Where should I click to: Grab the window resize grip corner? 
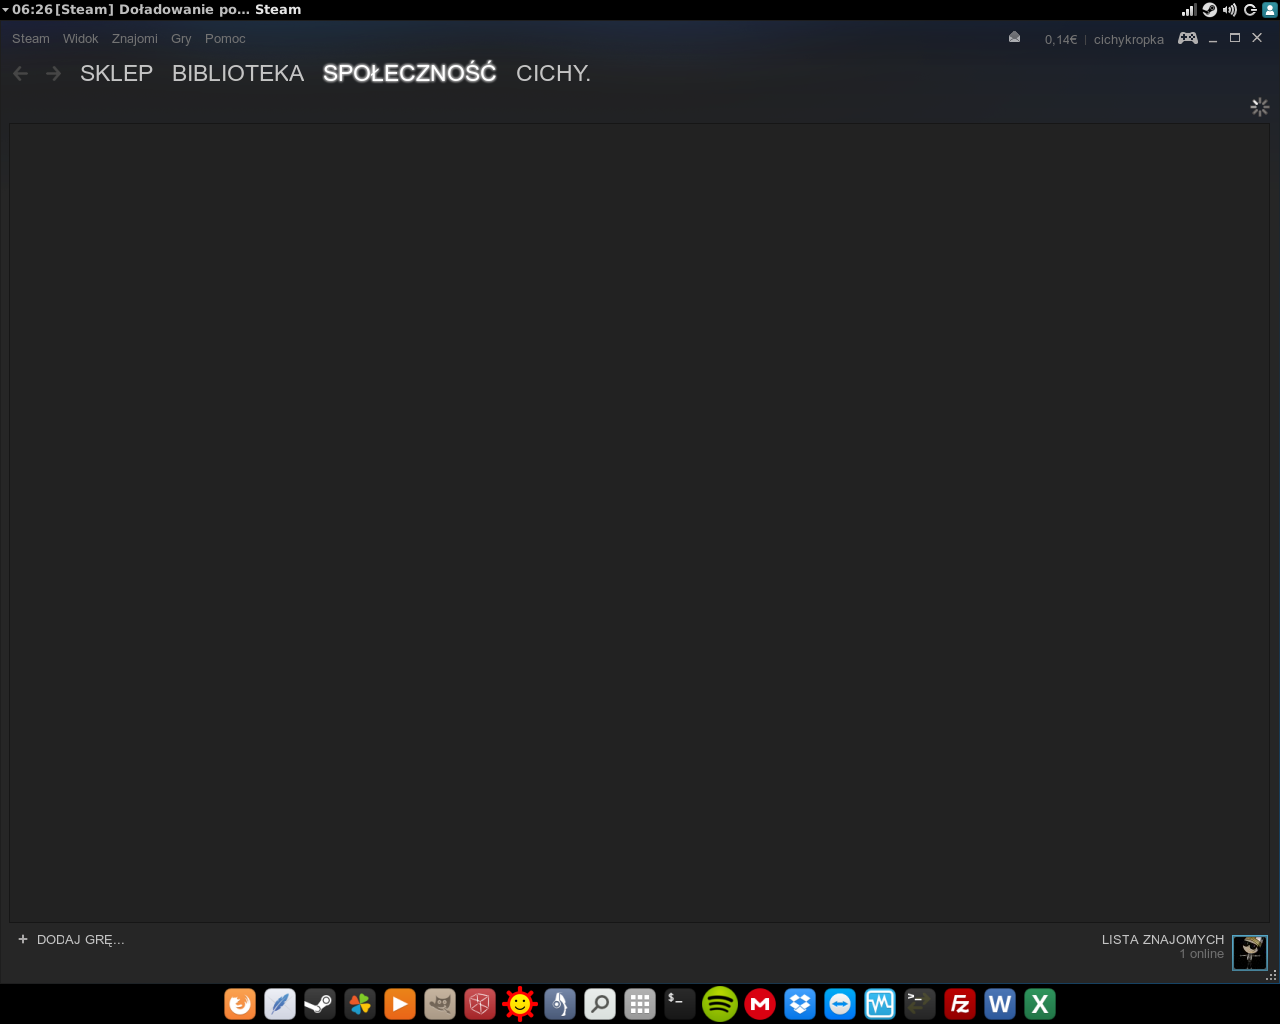coord(1272,975)
